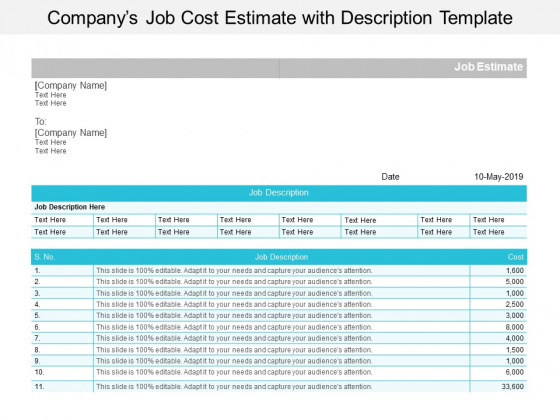Viewport: 560px width, 420px height.
Task: Select serial number '3.' in the table
Action: (38, 293)
